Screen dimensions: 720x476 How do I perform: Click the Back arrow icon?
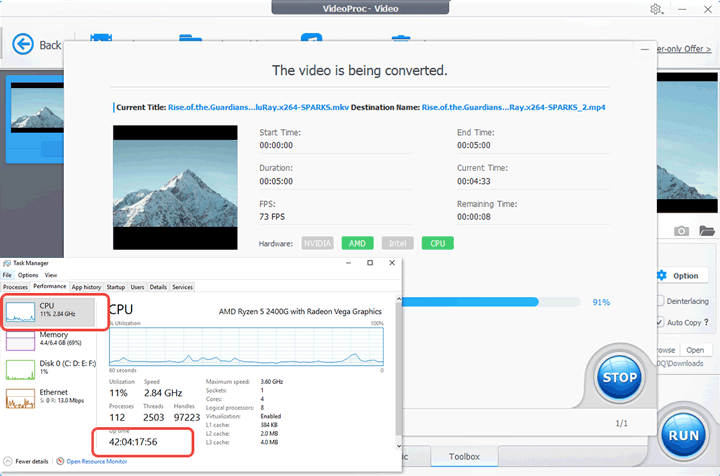coord(22,45)
